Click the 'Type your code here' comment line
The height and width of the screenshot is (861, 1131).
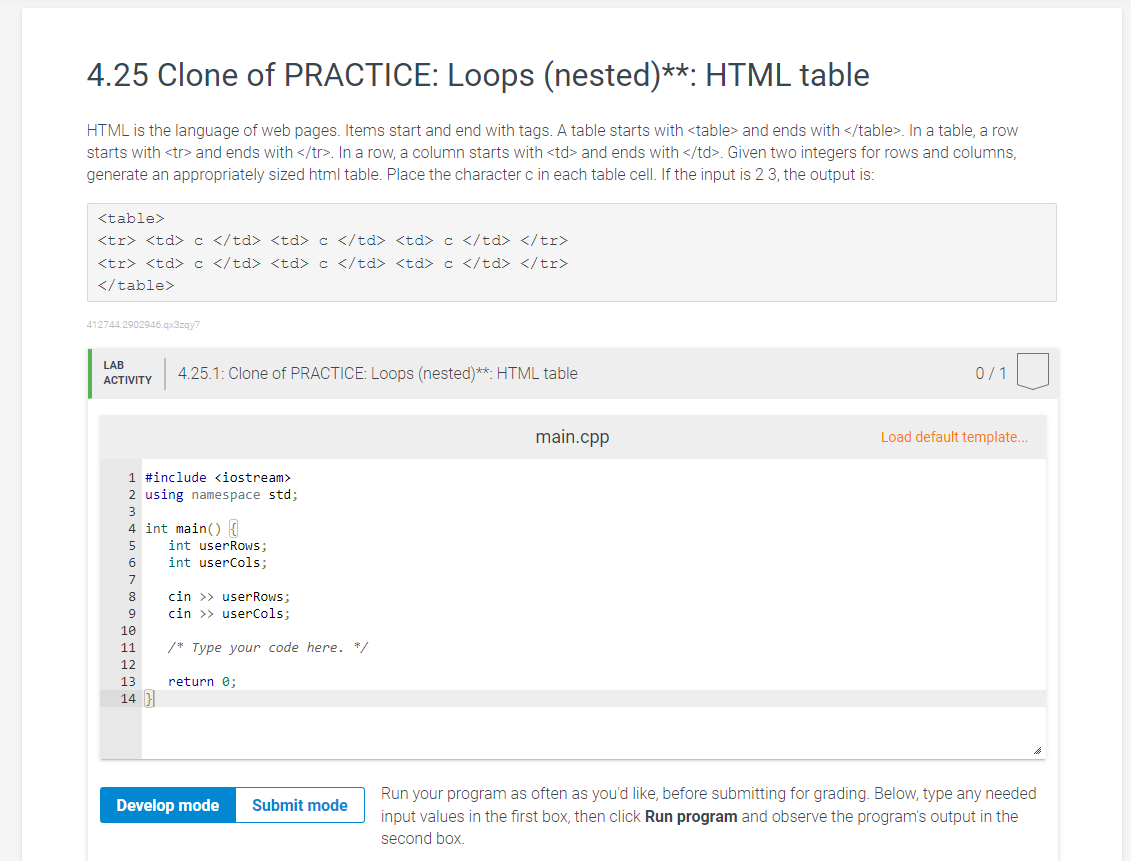pos(267,648)
